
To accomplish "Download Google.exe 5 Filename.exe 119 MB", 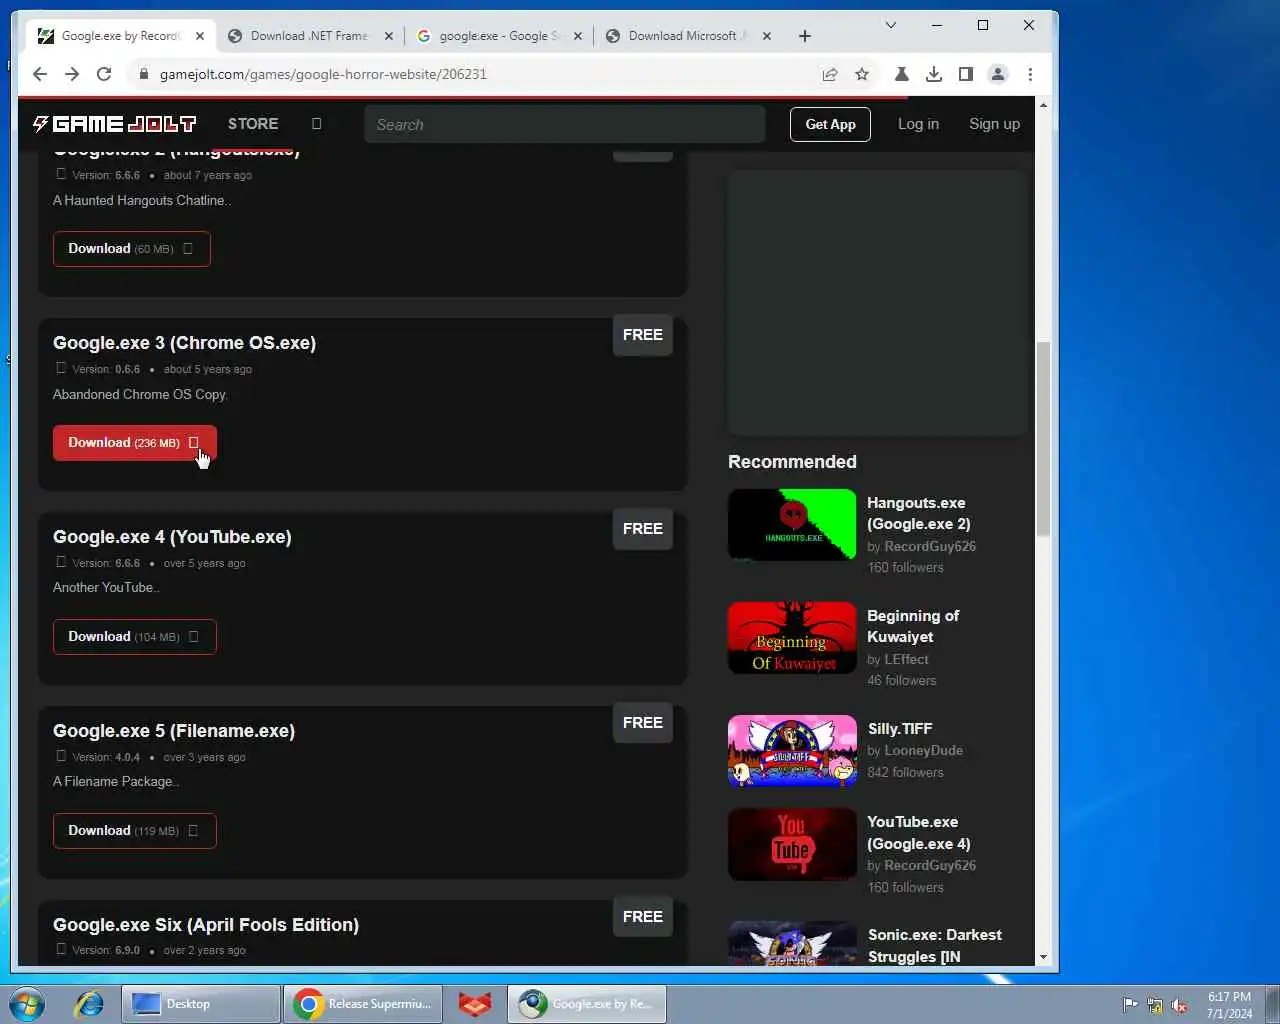I will point(134,831).
